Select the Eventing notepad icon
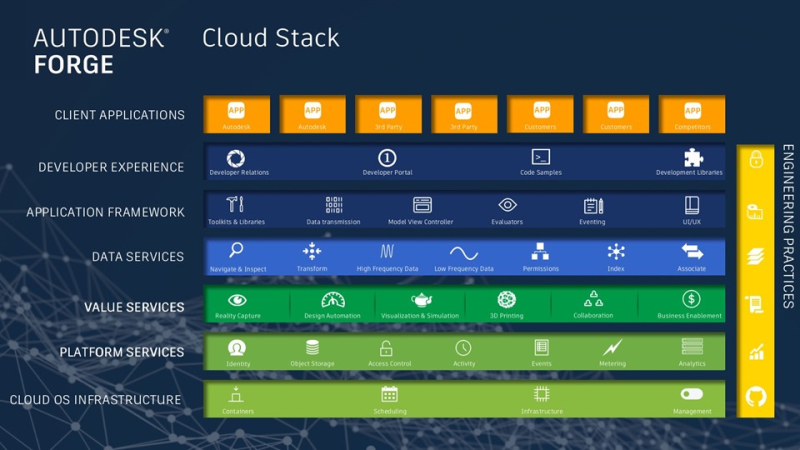The height and width of the screenshot is (450, 800). 593,206
